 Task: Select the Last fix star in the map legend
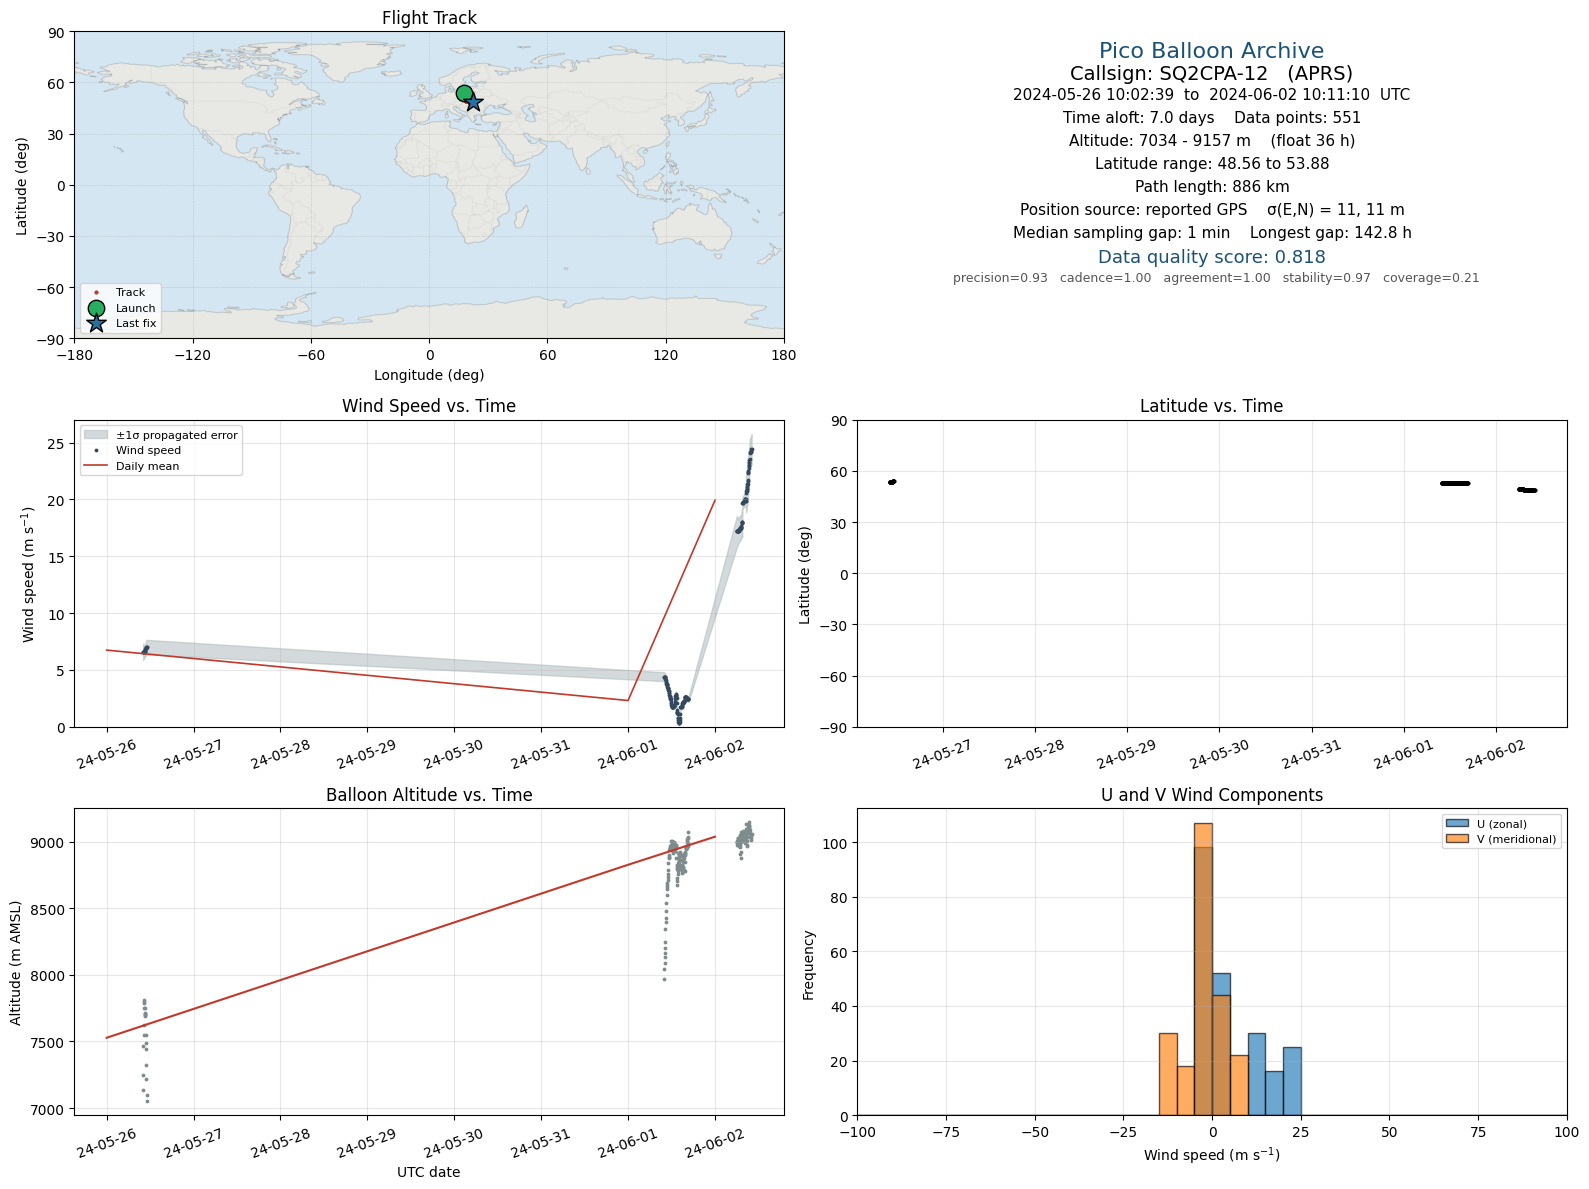[96, 323]
